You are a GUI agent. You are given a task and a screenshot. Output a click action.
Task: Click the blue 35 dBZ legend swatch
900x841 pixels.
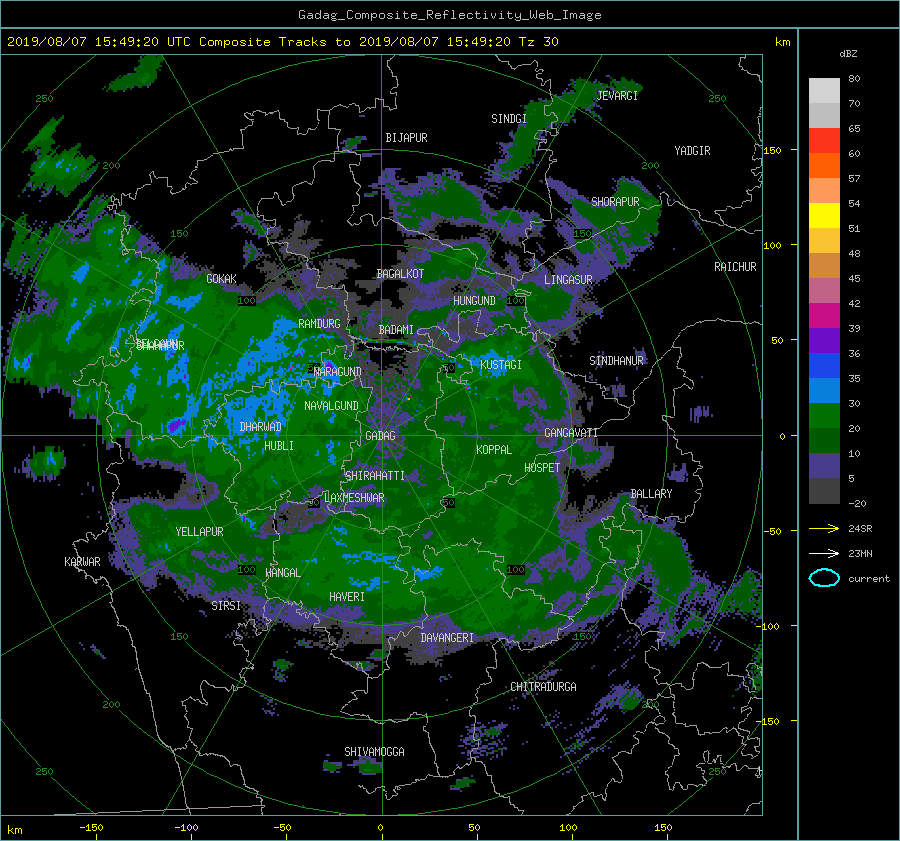pyautogui.click(x=824, y=366)
